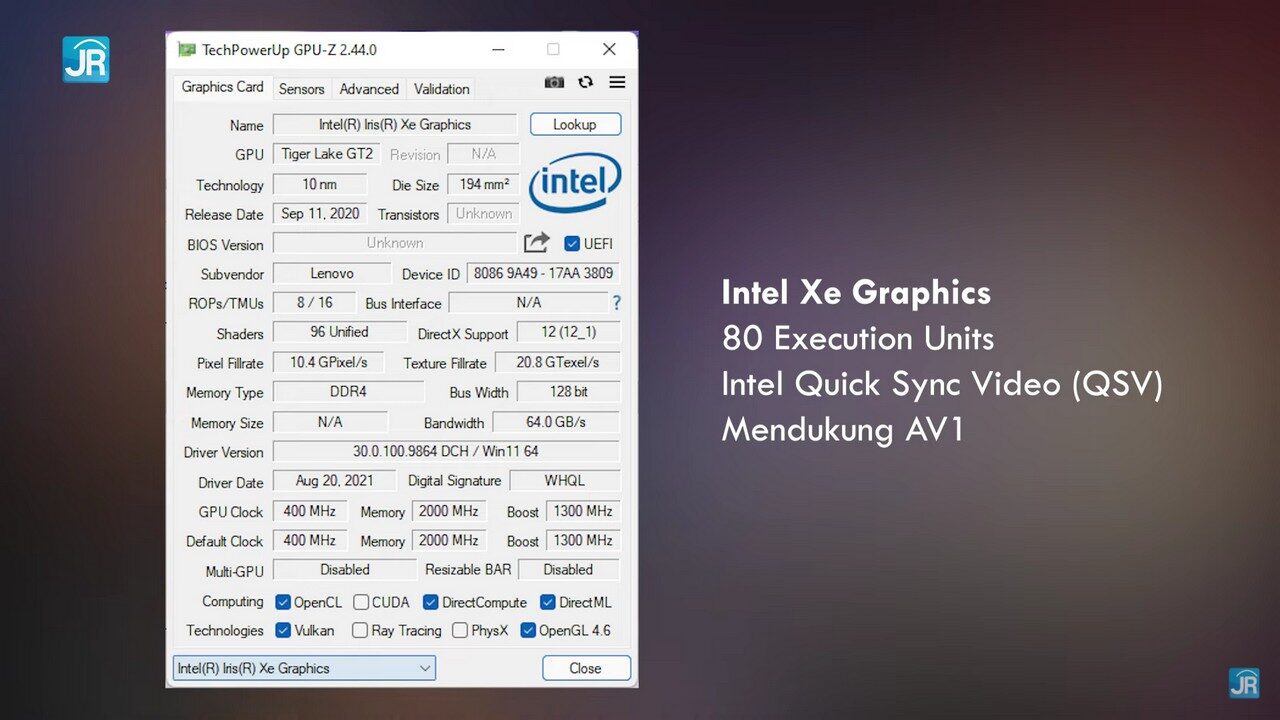Toggle the Ray Tracing checkbox

tap(360, 630)
